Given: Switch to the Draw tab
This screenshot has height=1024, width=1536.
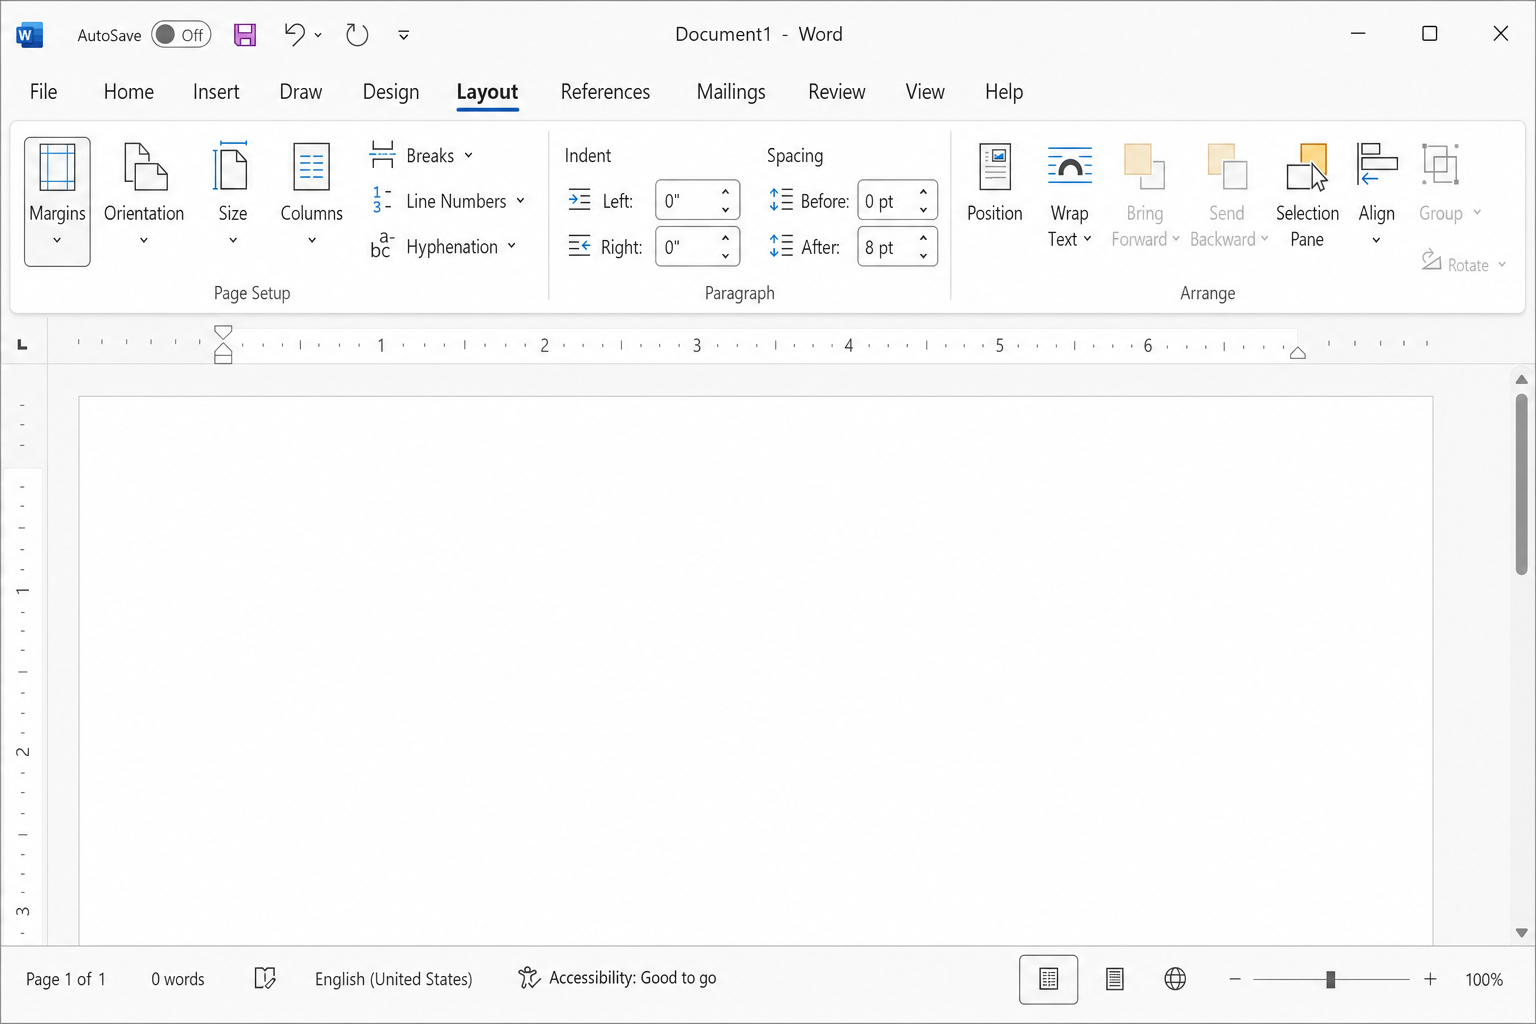Looking at the screenshot, I should [300, 92].
